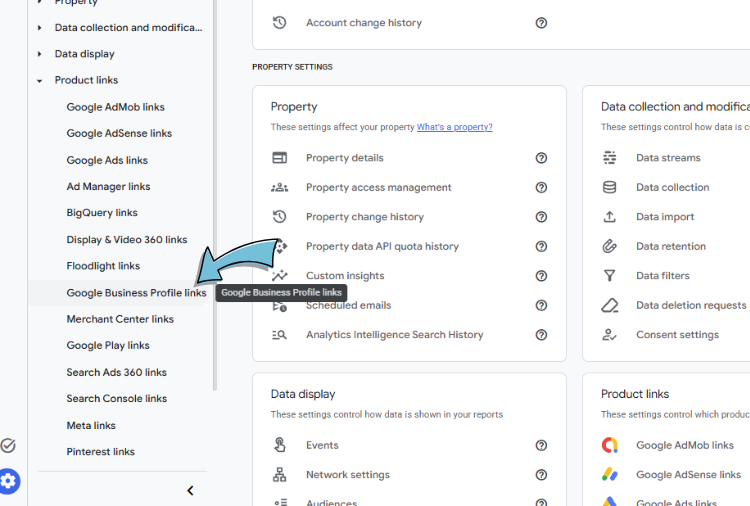
Task: Click the Consent settings person icon
Action: [609, 335]
